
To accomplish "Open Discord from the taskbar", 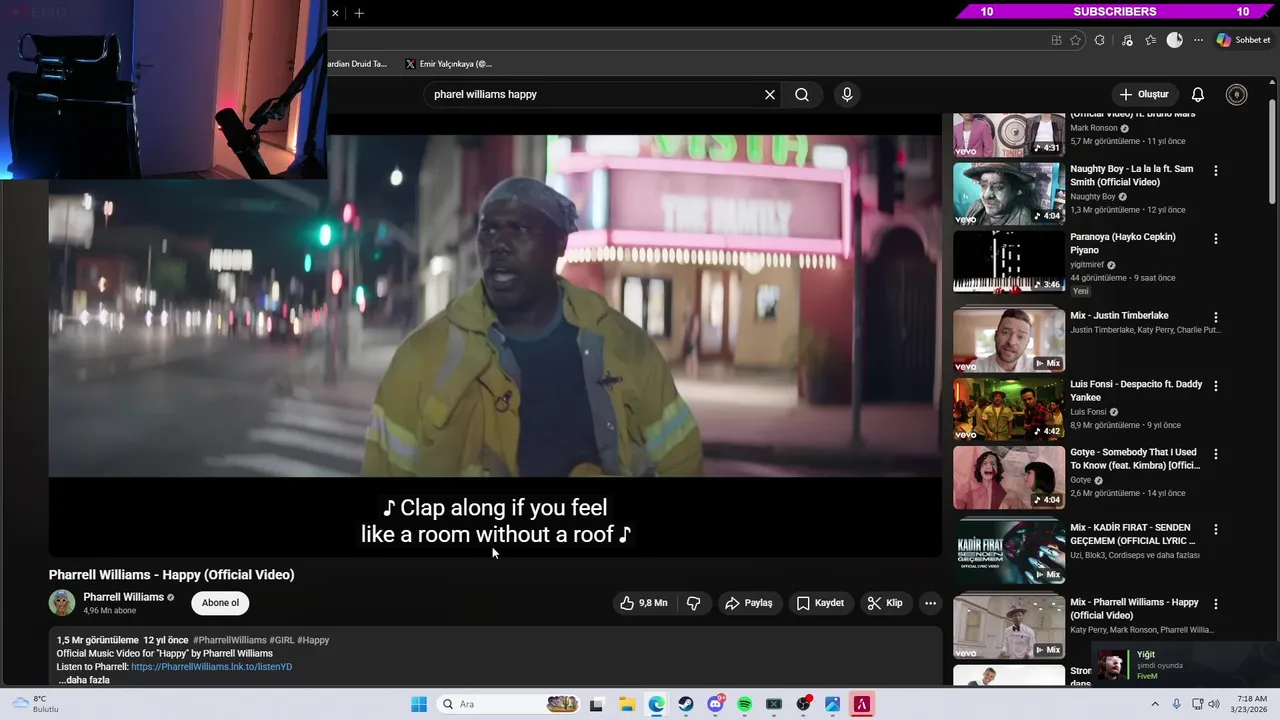I will coord(715,704).
